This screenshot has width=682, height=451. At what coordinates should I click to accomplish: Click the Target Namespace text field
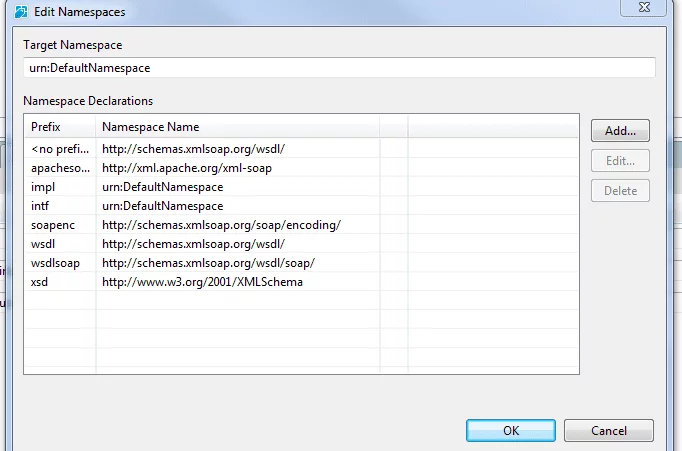339,68
